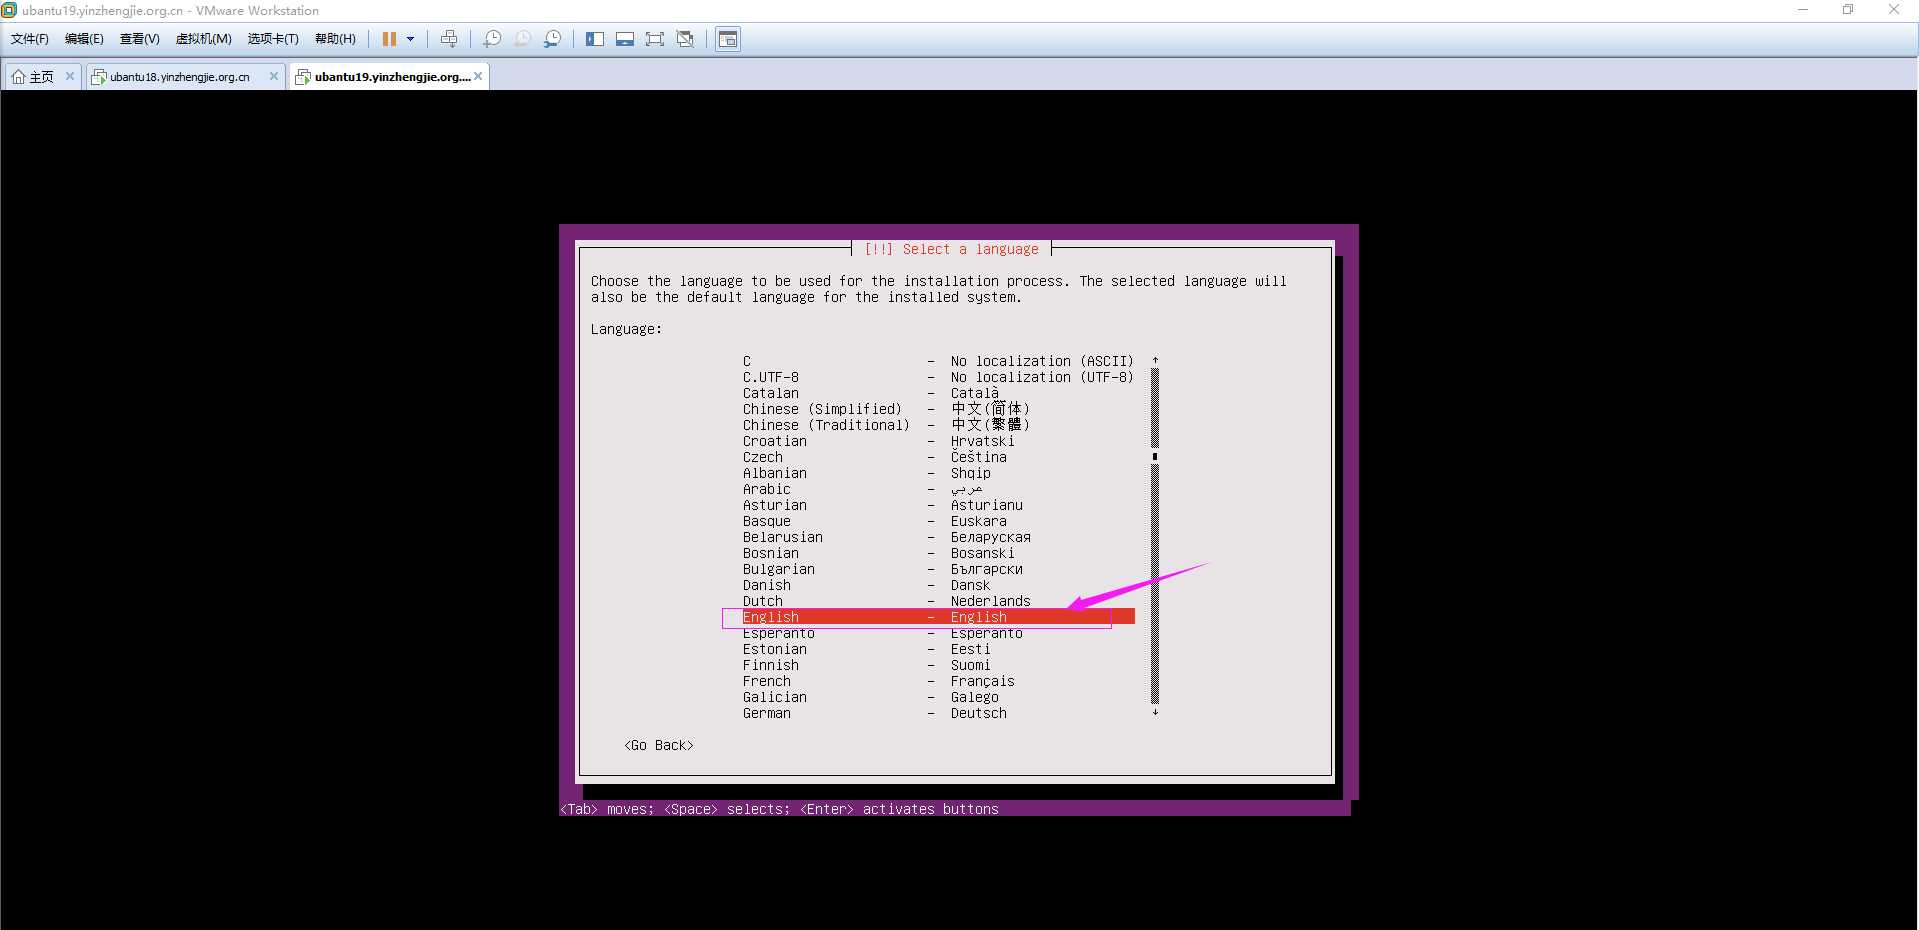
Task: Select the ubantu19.yinzhengjie.org tab
Action: click(392, 77)
